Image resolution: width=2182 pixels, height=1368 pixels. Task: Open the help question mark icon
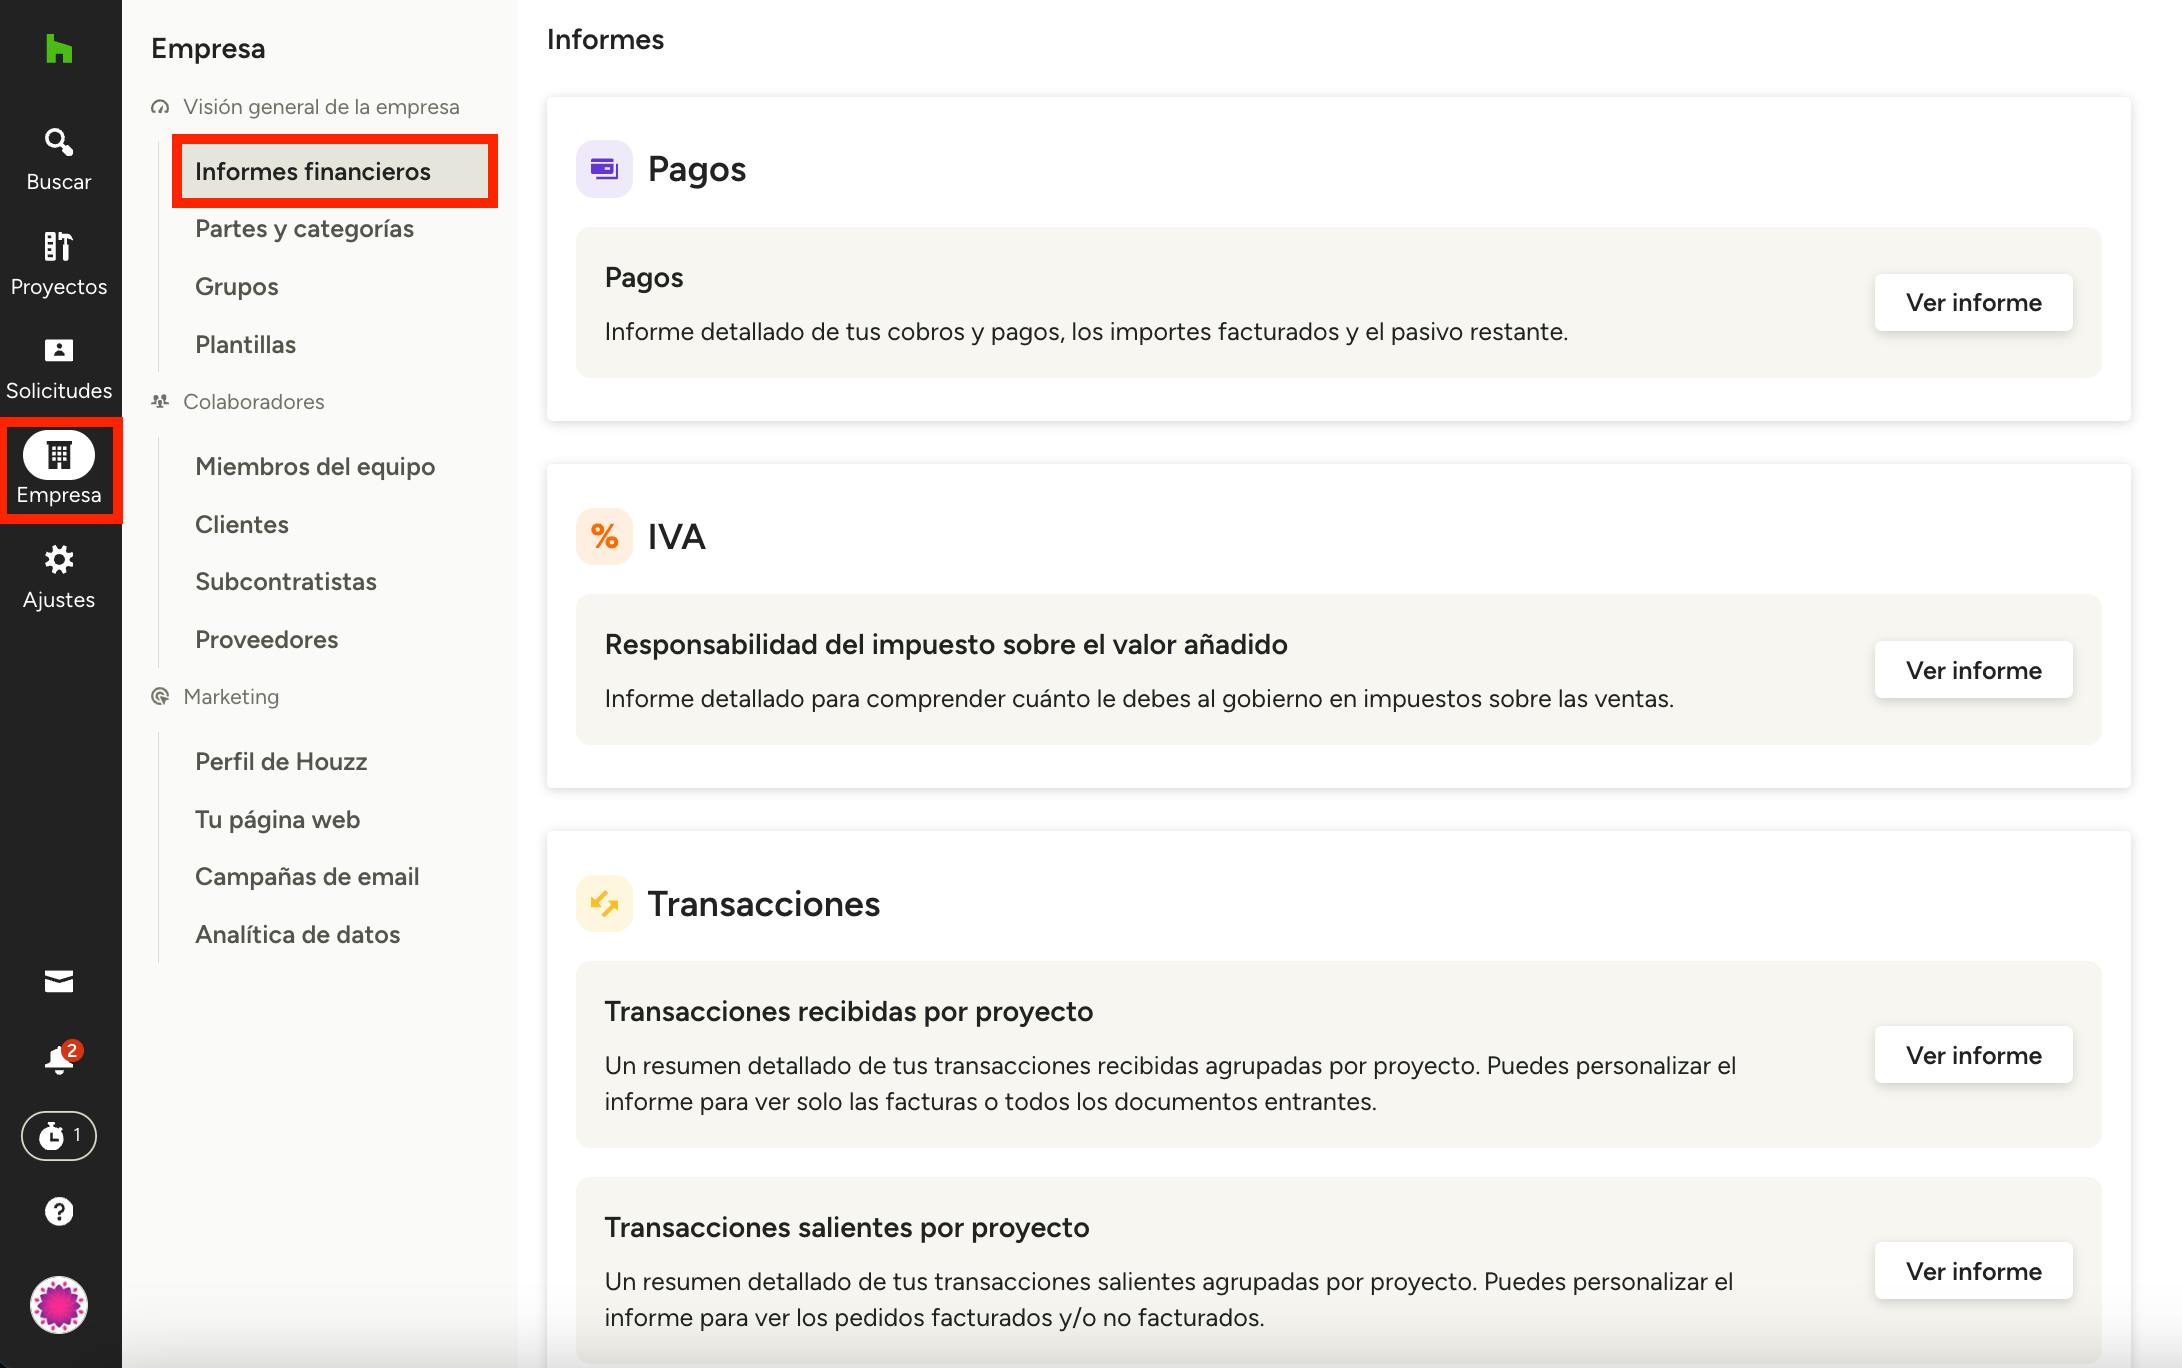(x=59, y=1212)
